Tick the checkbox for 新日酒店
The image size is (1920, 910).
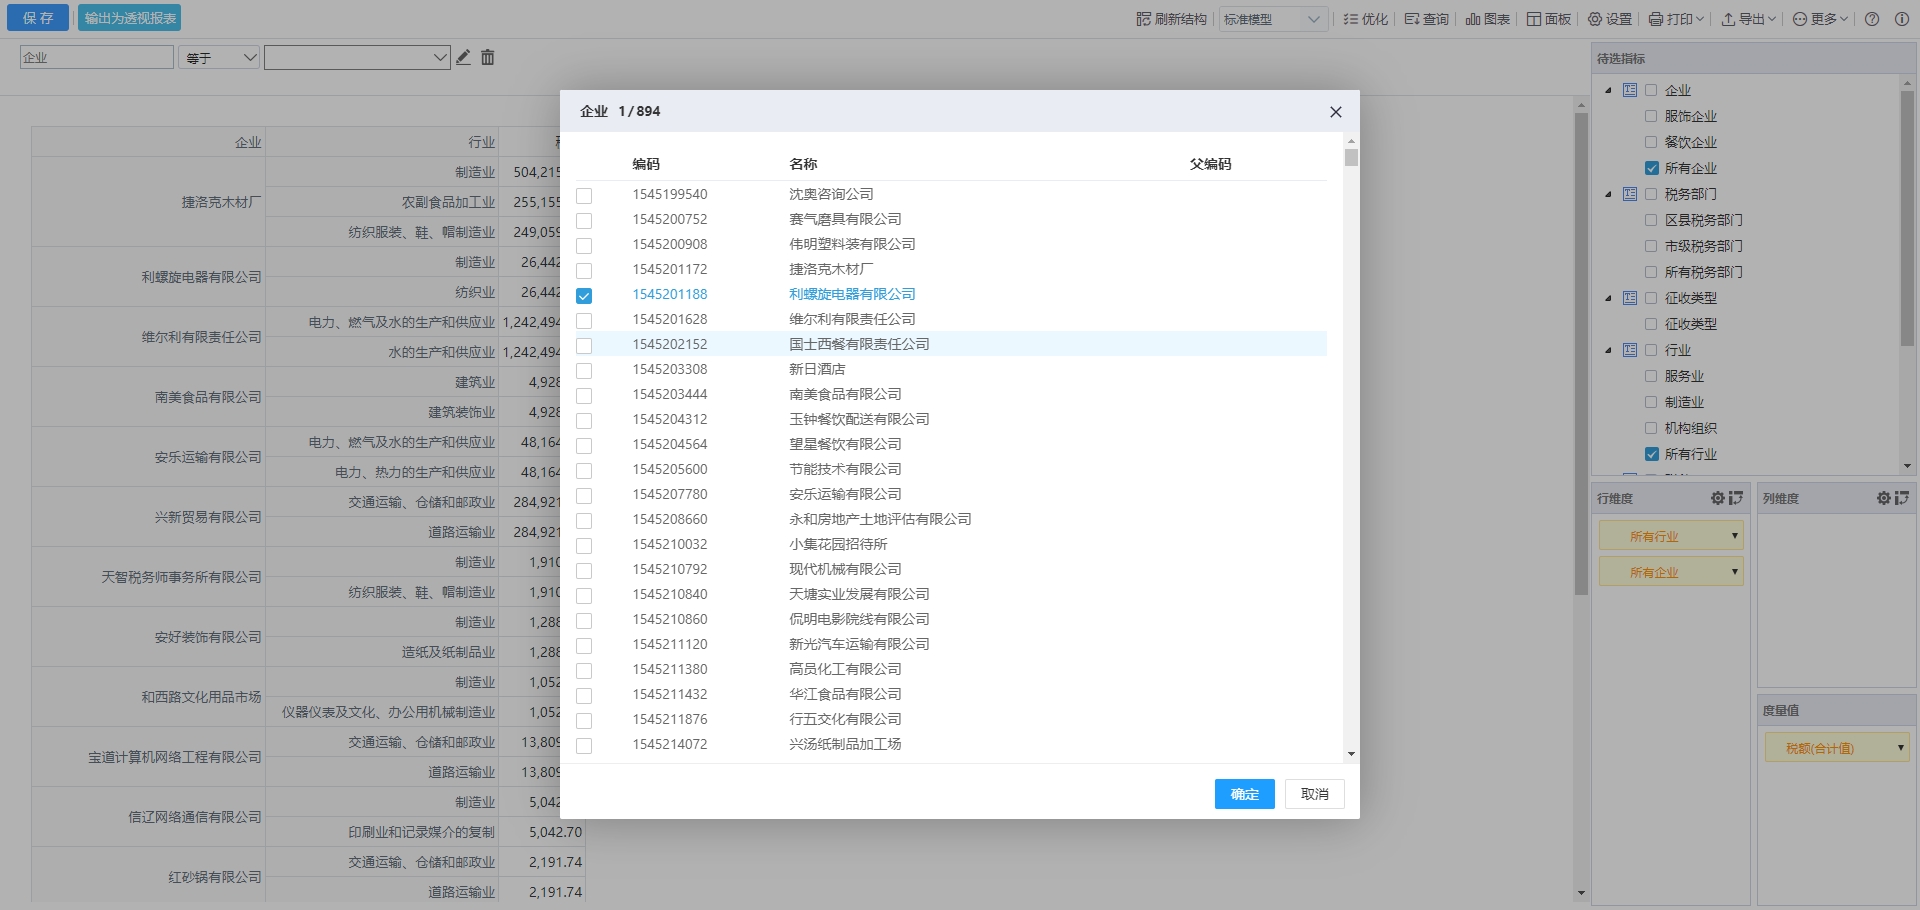tap(584, 370)
